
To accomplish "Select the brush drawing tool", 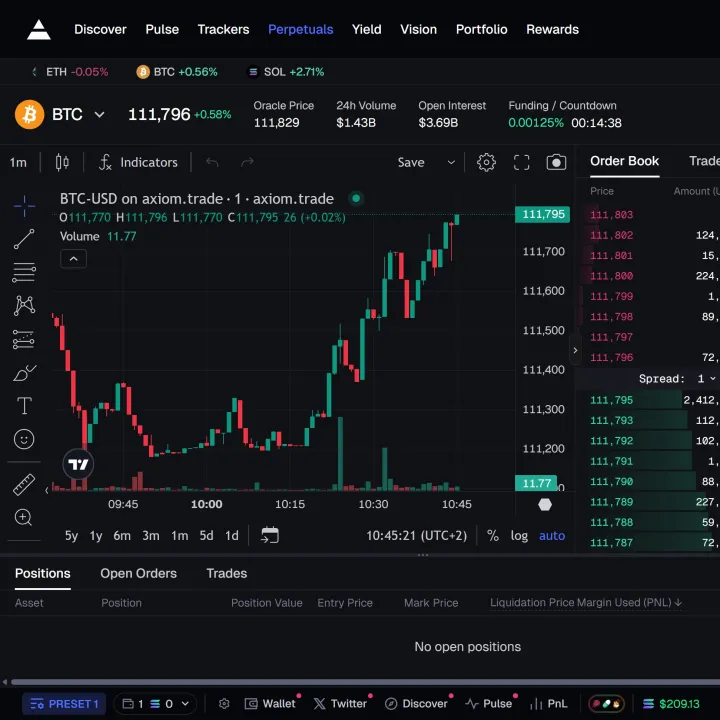I will tap(24, 373).
